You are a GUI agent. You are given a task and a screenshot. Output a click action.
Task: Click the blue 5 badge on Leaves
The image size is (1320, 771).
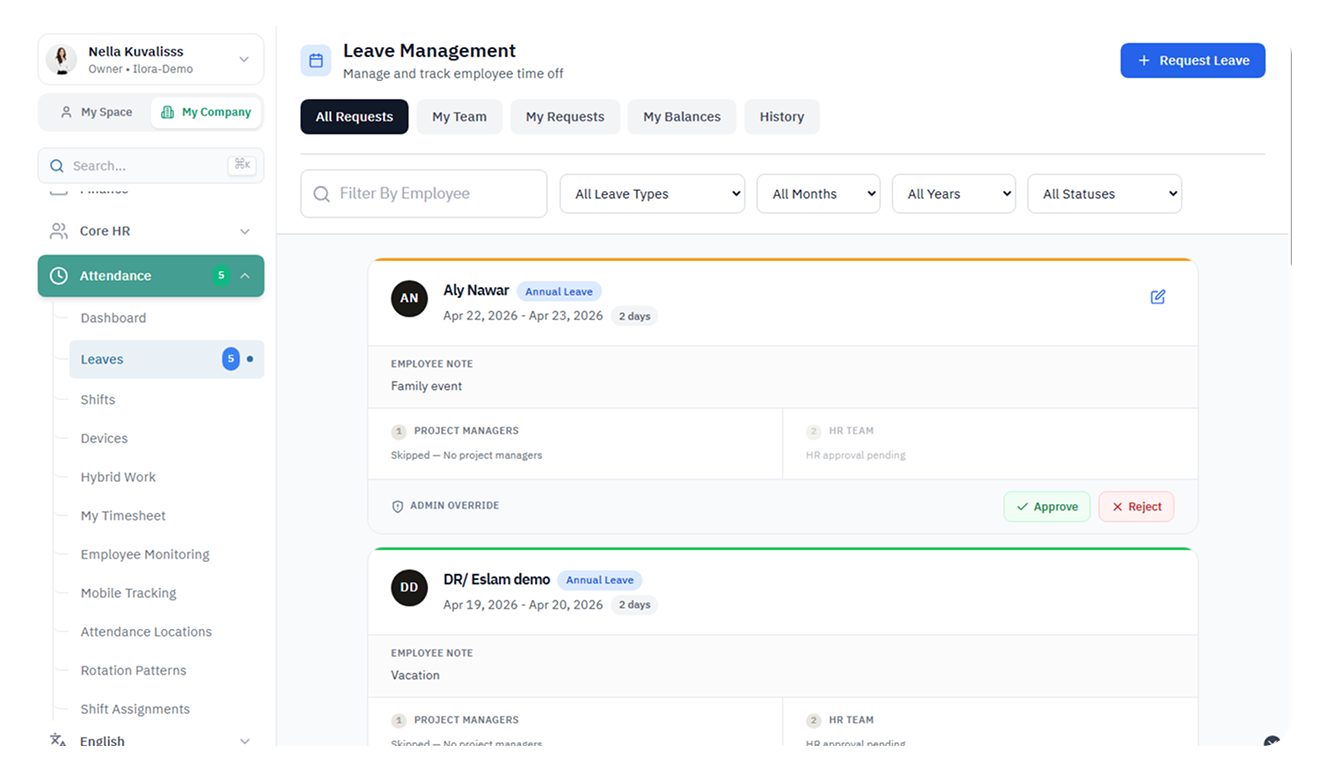click(x=231, y=359)
